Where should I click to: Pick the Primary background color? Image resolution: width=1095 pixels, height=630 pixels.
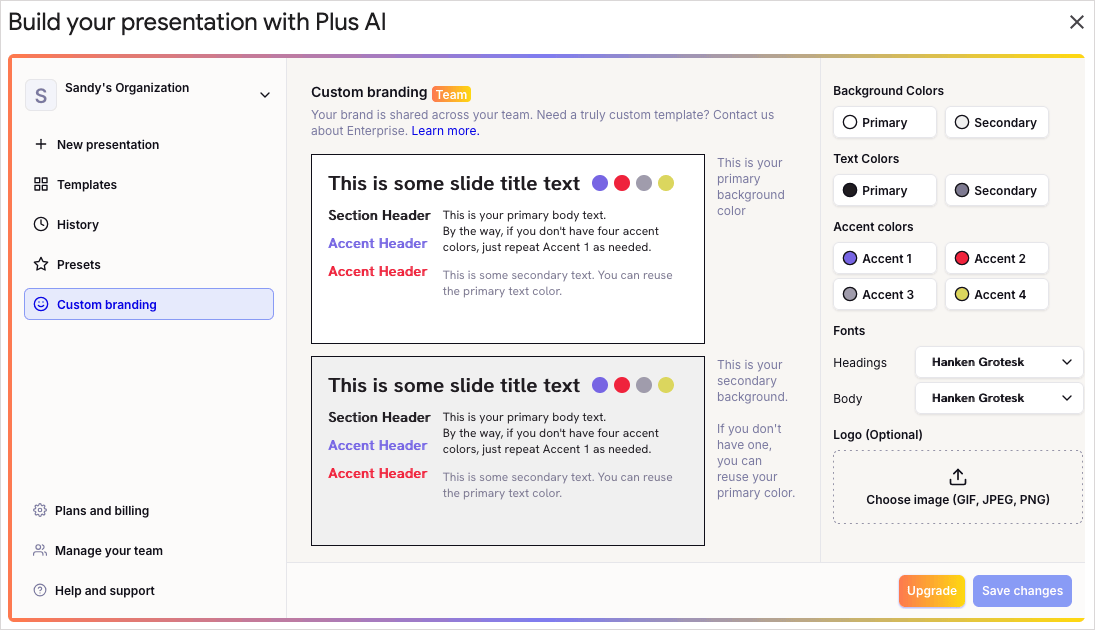(884, 122)
